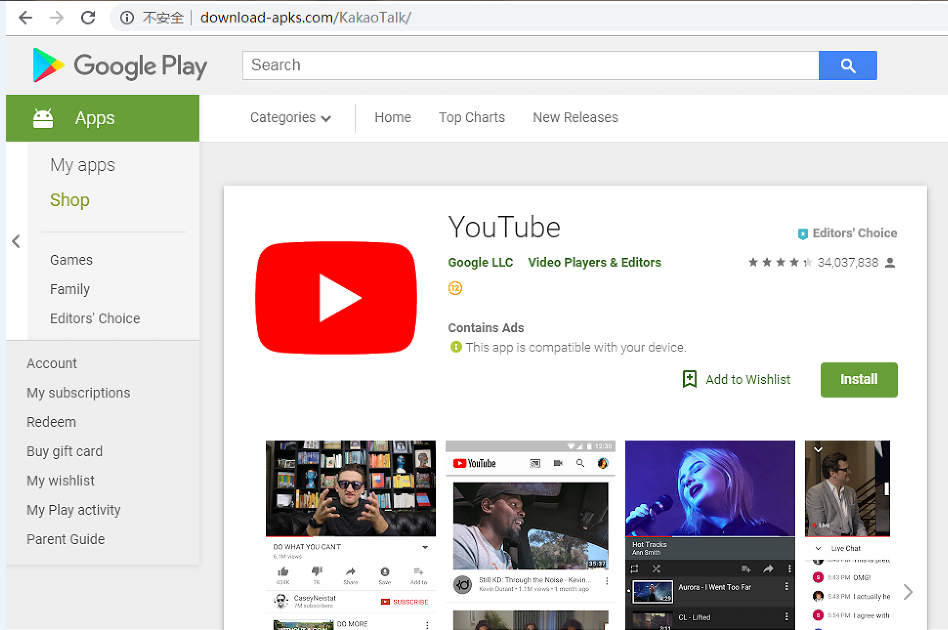Reload the page with refresh icon
Viewport: 948px width, 630px height.
coord(88,18)
